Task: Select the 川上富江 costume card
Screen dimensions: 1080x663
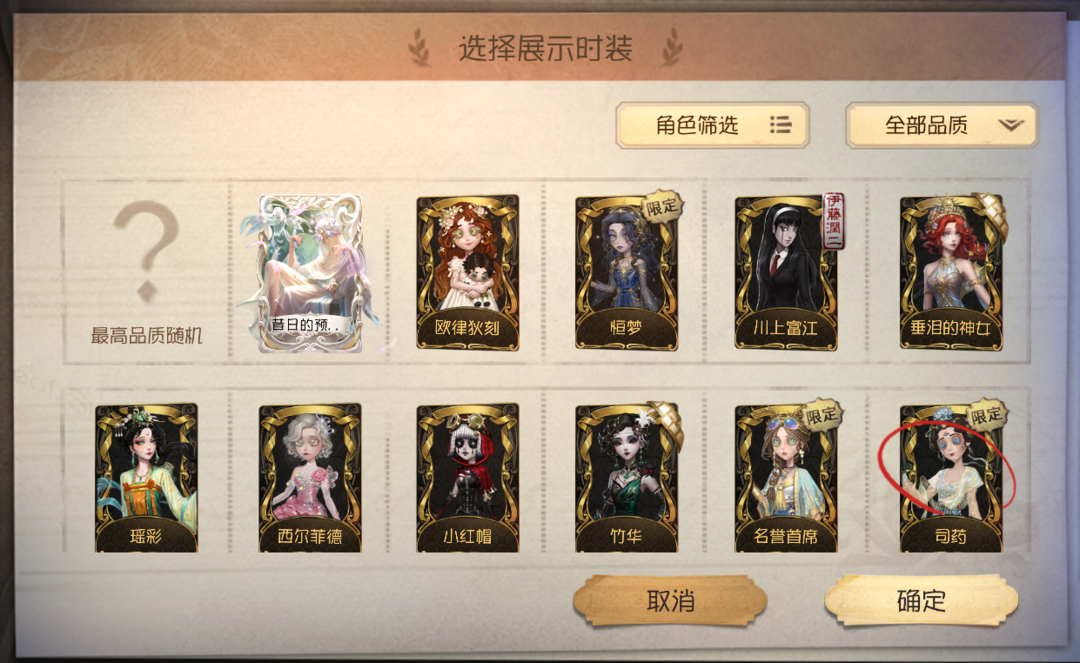Action: 786,272
